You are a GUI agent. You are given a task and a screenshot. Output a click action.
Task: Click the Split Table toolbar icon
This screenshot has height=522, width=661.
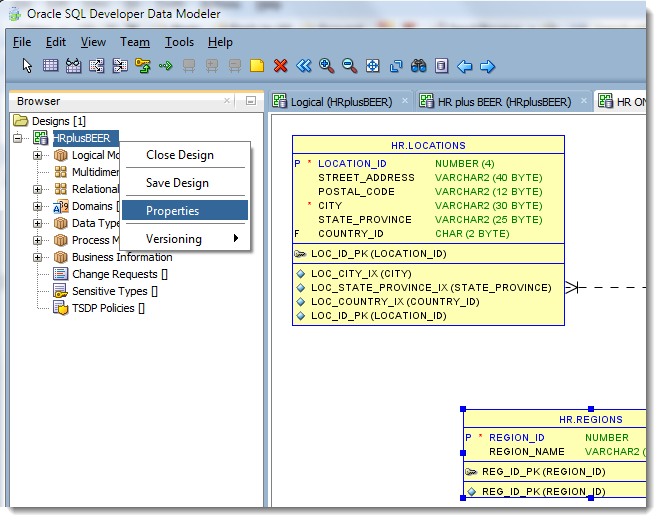click(x=97, y=66)
